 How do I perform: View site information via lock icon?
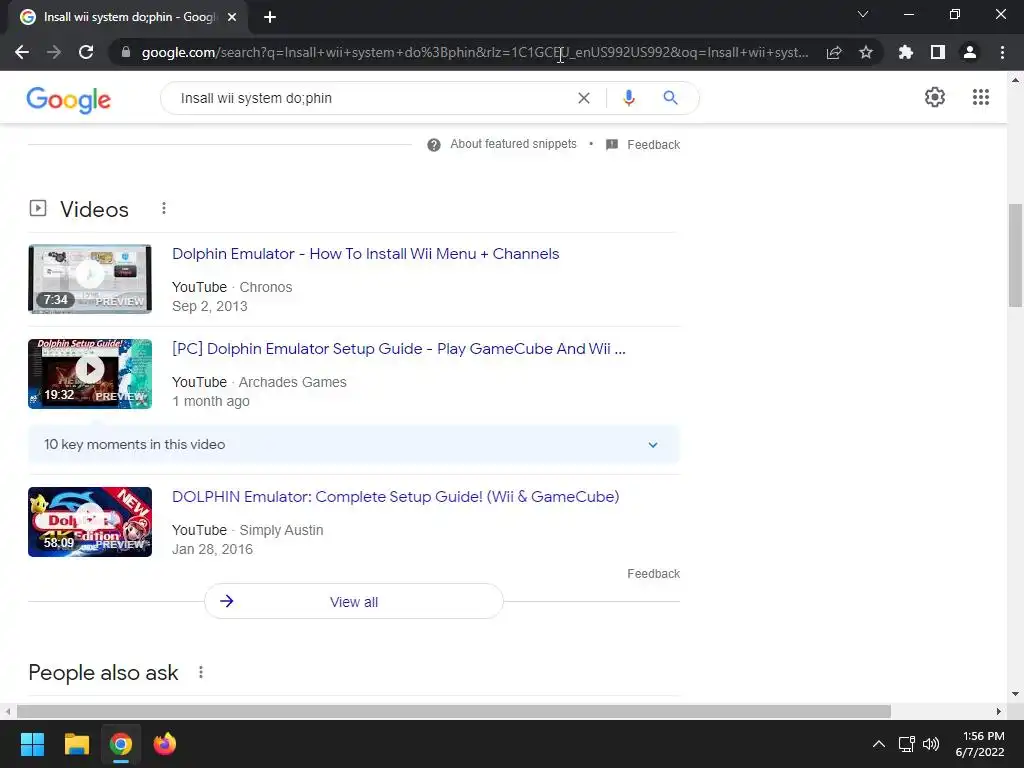[126, 52]
